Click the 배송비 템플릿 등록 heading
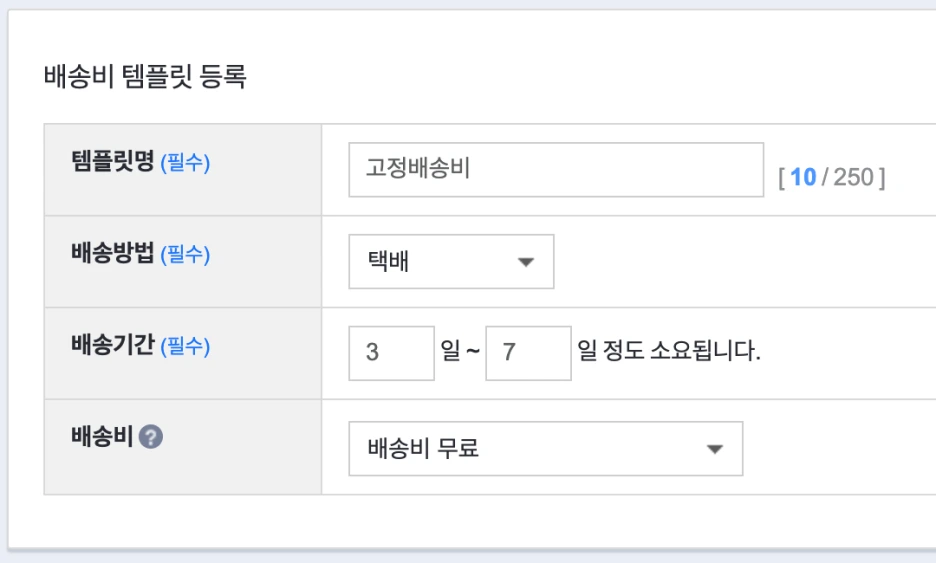This screenshot has width=936, height=563. click(145, 77)
